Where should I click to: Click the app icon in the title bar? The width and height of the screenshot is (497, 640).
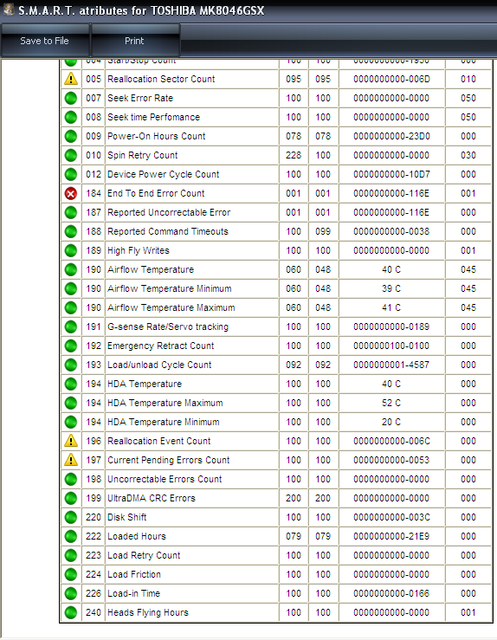pos(8,9)
